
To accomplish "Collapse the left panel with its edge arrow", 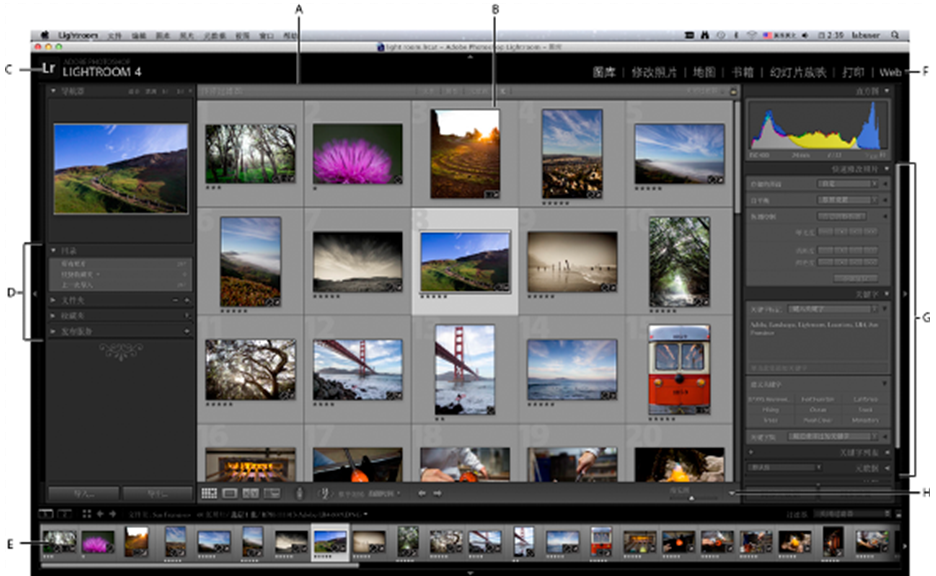I will point(35,293).
